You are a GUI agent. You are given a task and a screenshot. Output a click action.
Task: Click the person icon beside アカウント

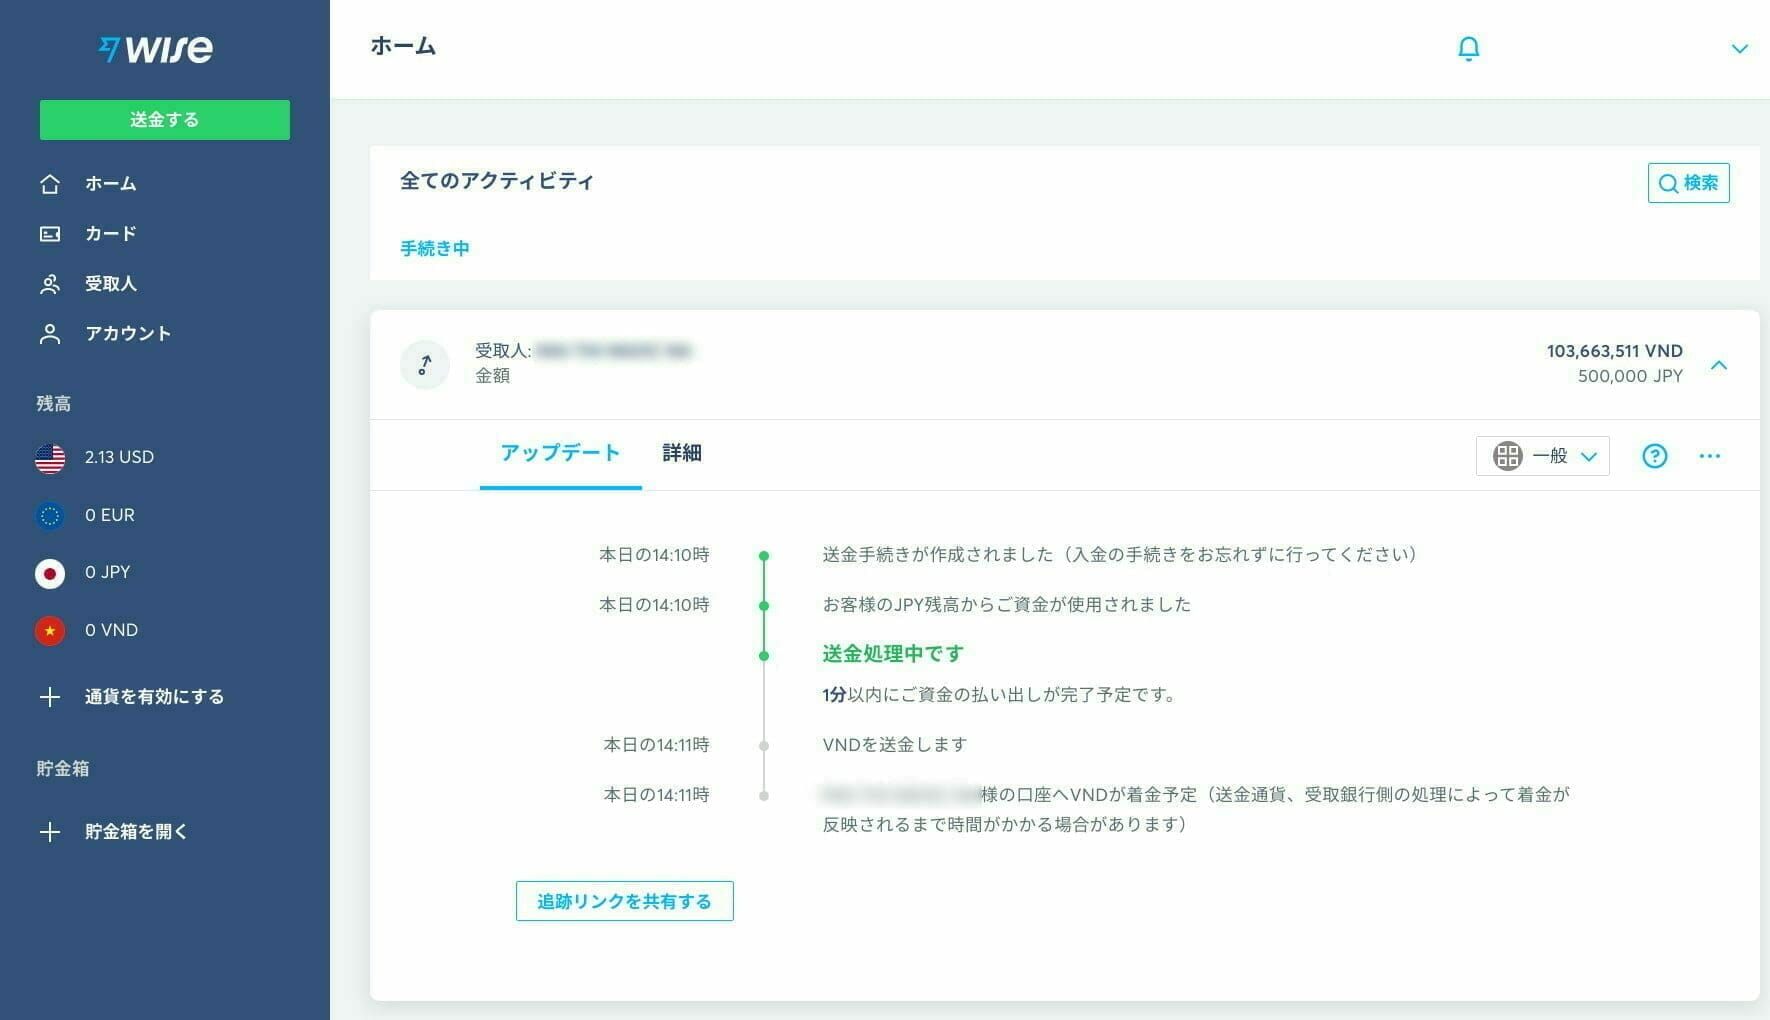pos(50,334)
